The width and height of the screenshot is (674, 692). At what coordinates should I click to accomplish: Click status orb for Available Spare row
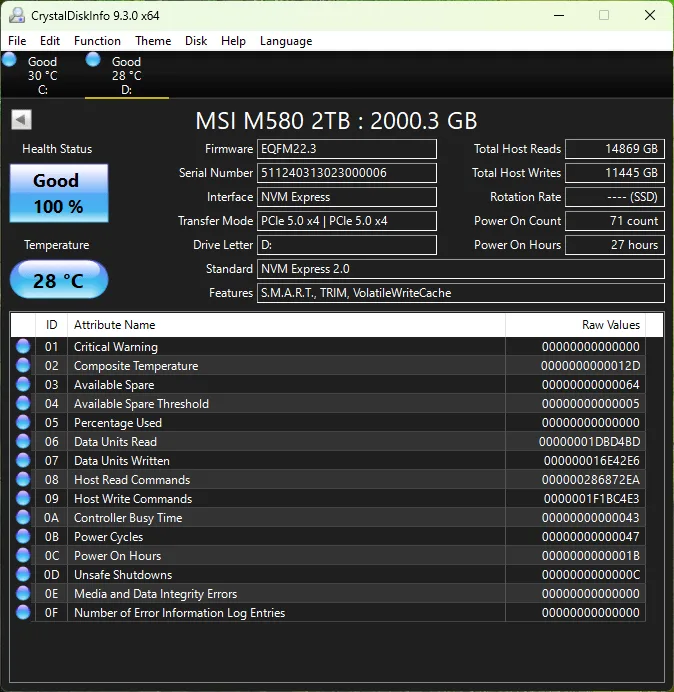(23, 384)
